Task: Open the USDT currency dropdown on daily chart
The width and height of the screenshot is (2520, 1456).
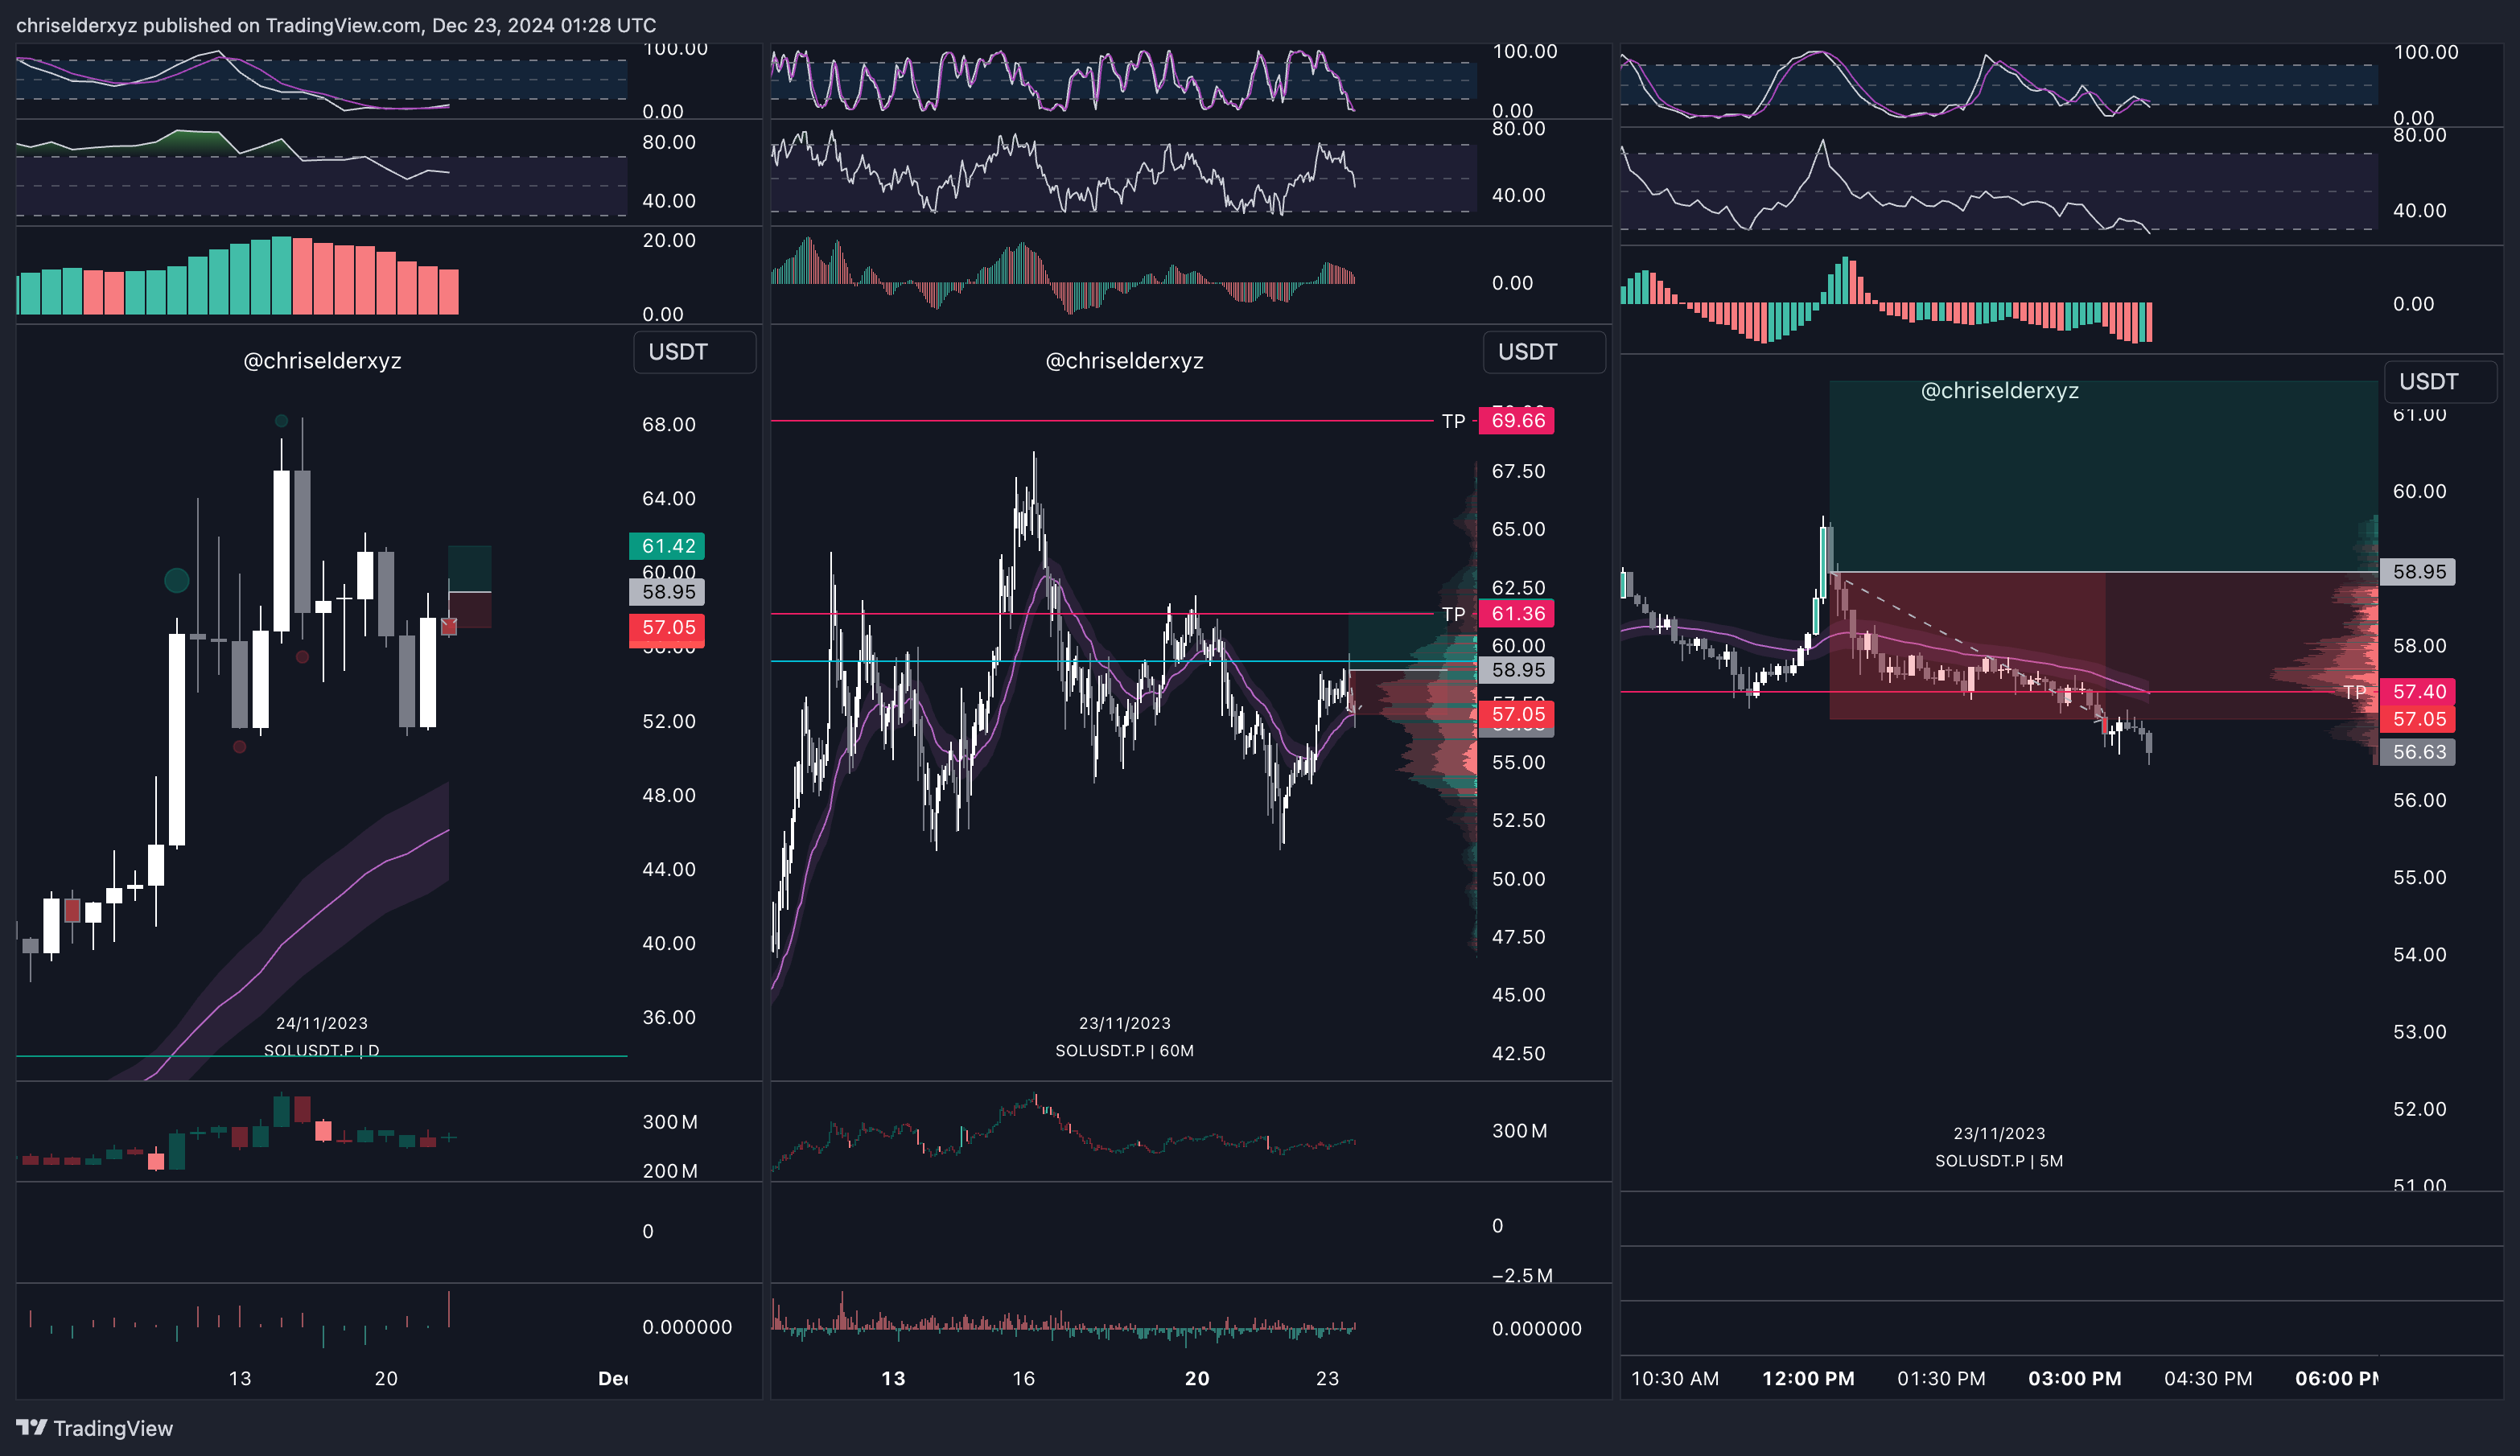Action: pyautogui.click(x=694, y=352)
